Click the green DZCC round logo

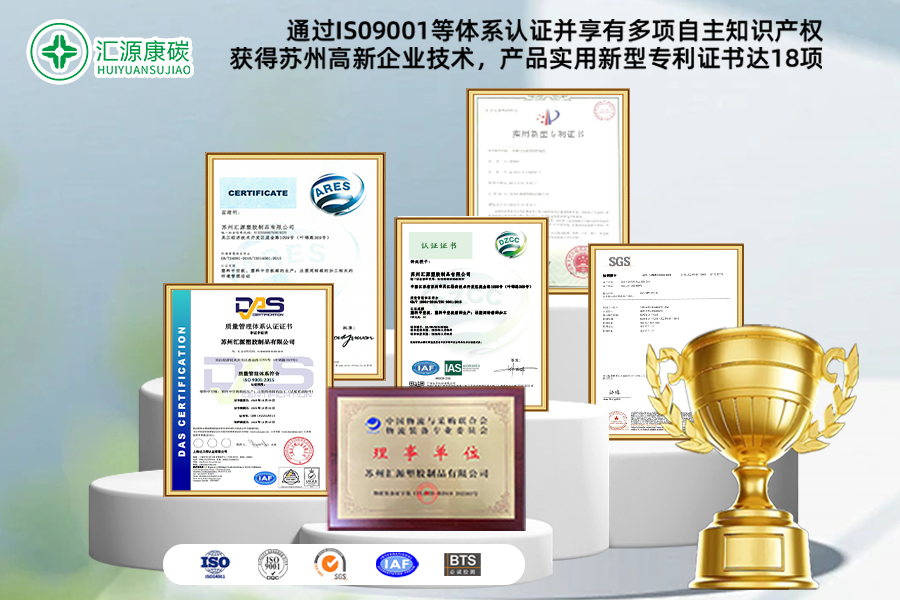point(509,246)
